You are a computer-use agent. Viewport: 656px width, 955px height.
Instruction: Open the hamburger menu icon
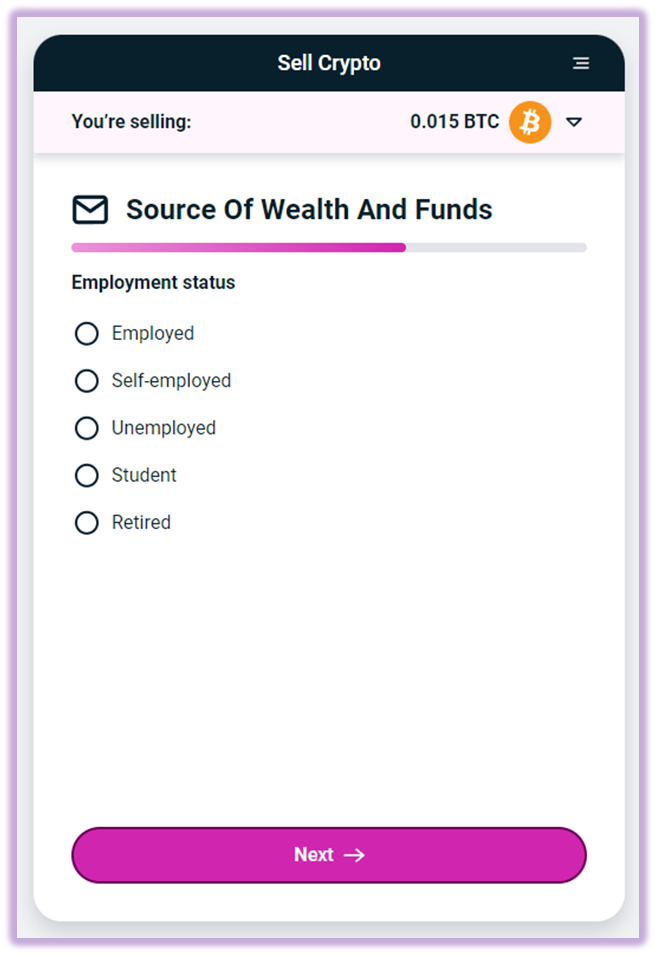coord(580,63)
